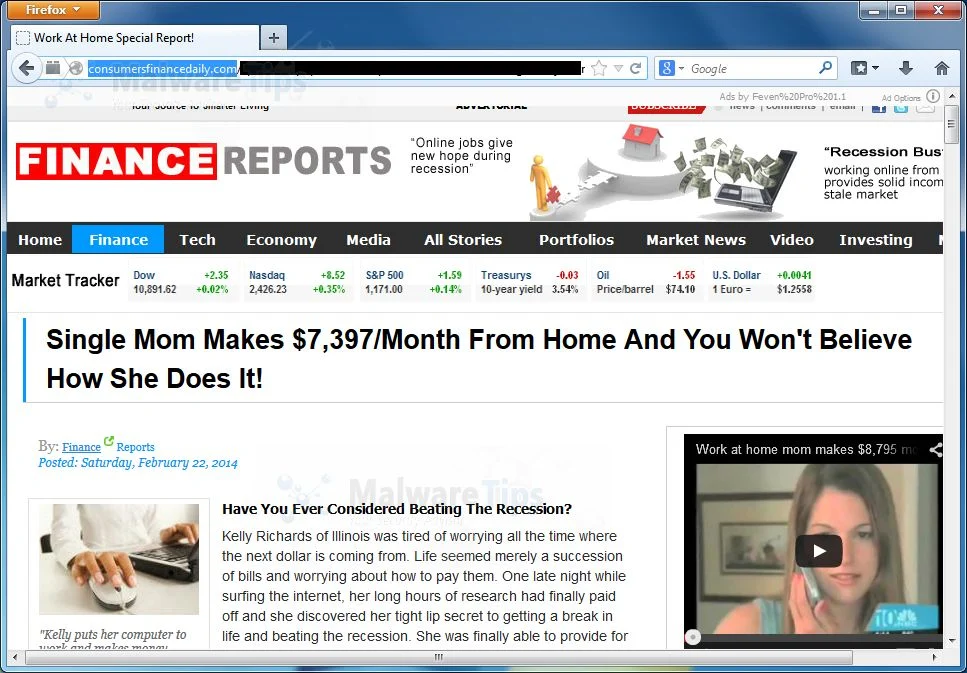
Task: Open the Video nav item
Action: 791,239
